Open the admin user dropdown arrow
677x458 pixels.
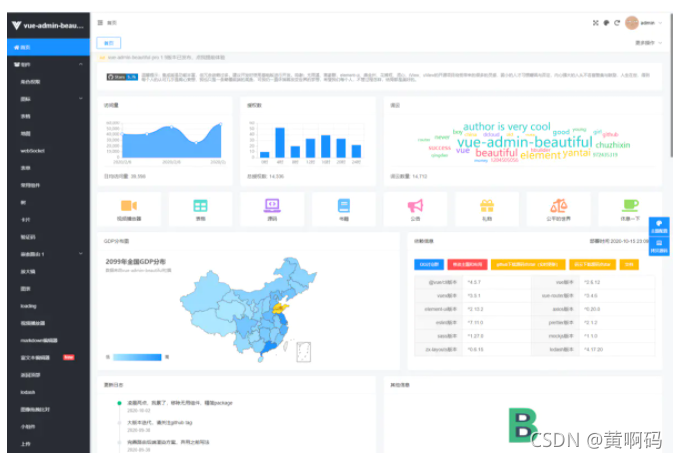pos(660,23)
